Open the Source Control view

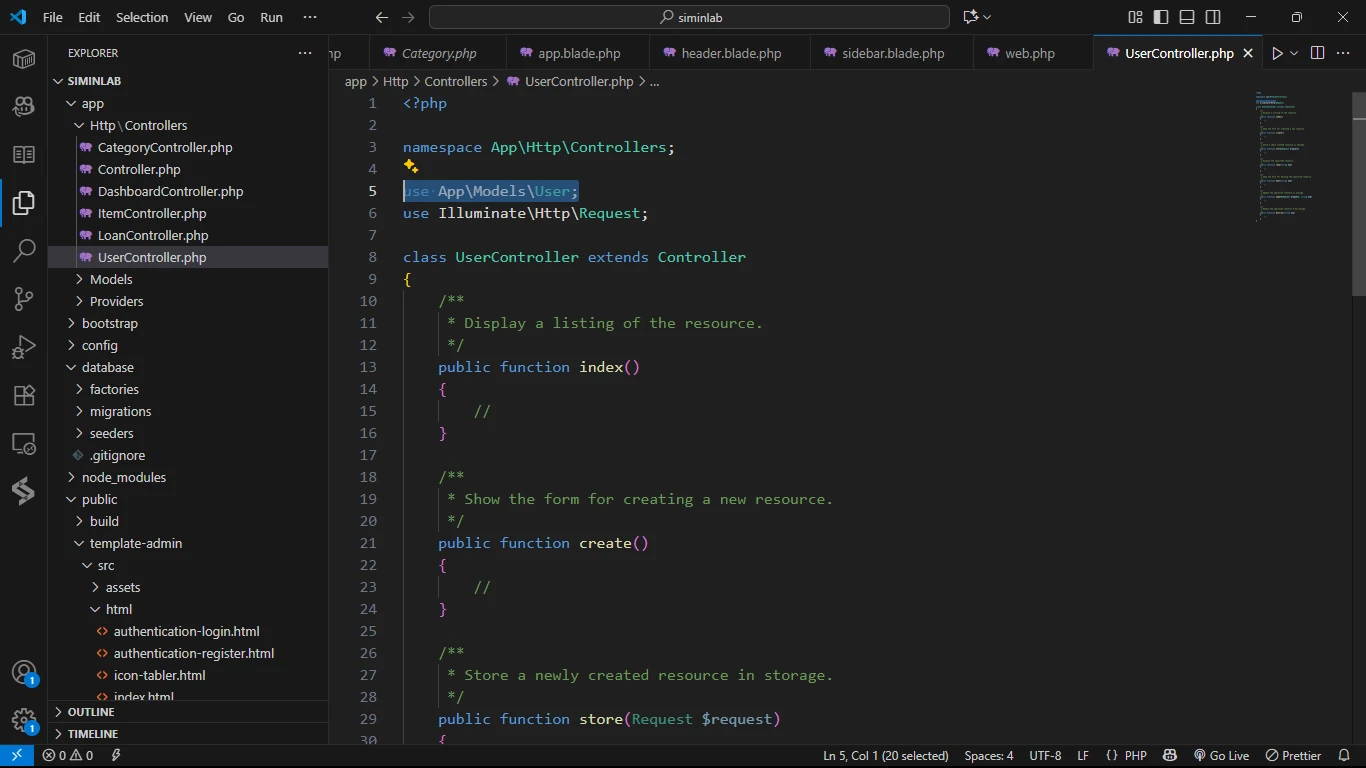coord(24,299)
